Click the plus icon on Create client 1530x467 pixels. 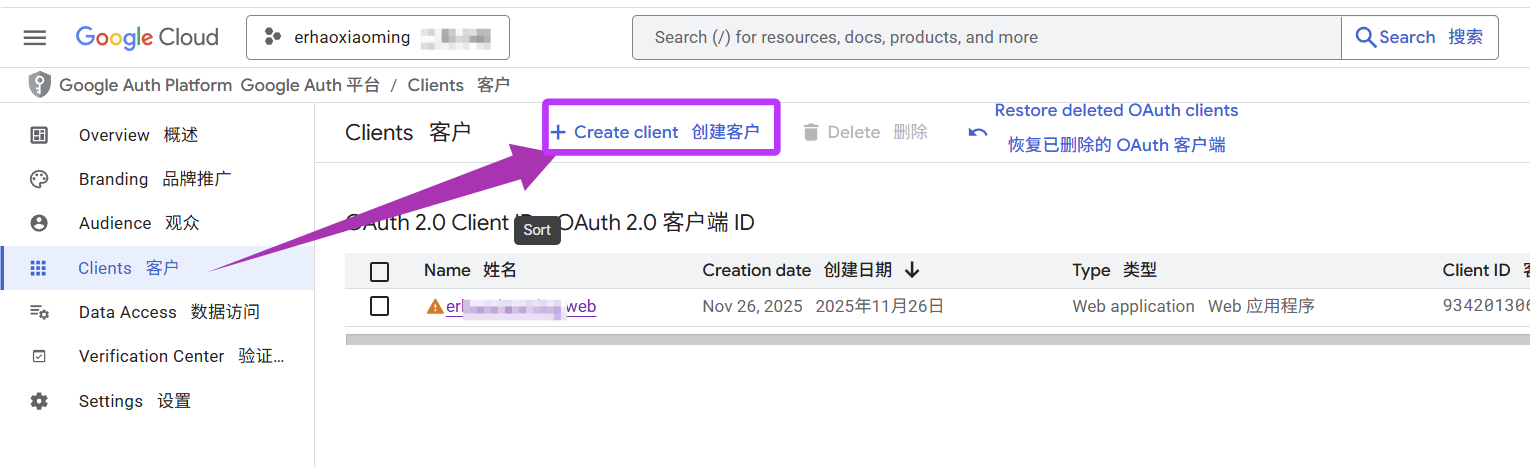[558, 132]
